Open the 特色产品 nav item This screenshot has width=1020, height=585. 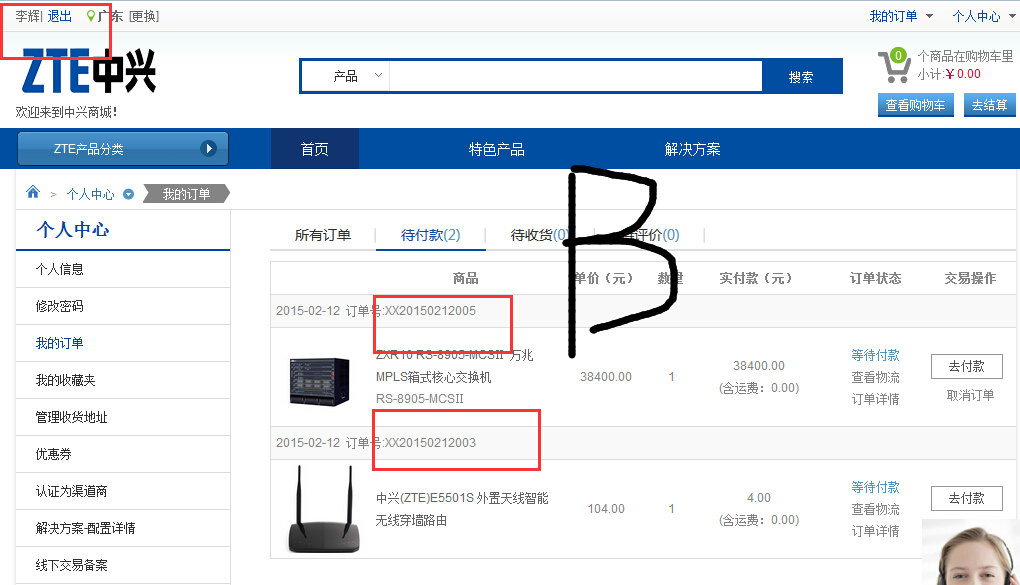tap(496, 149)
